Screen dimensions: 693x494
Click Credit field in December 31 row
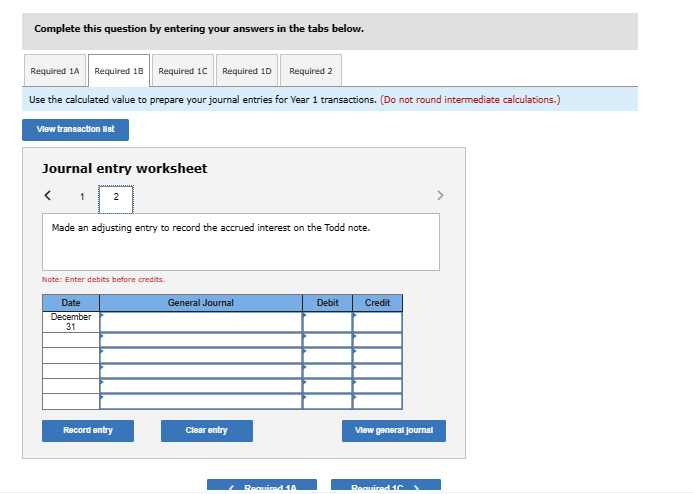377,322
